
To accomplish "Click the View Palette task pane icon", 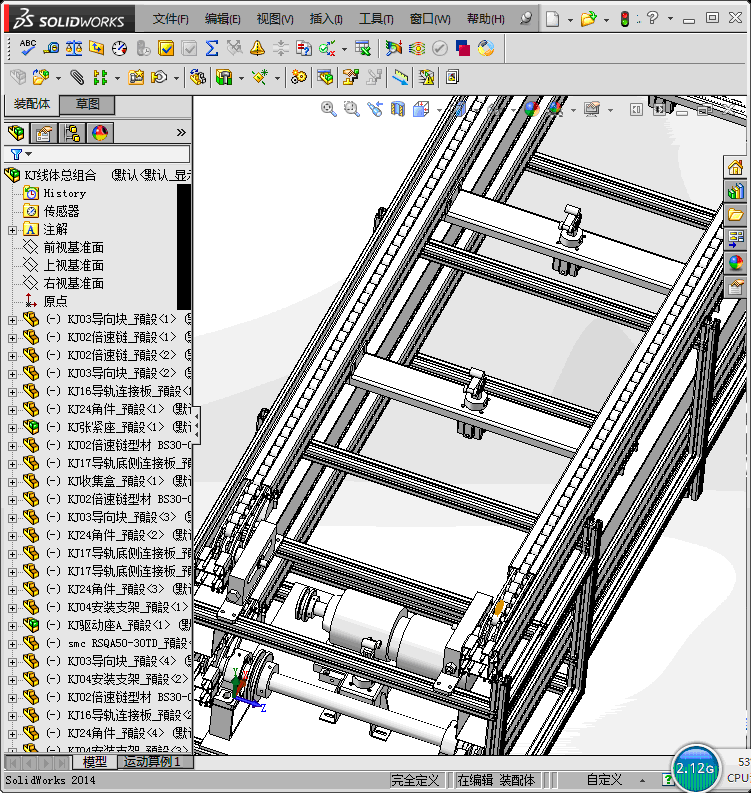I will 736,239.
